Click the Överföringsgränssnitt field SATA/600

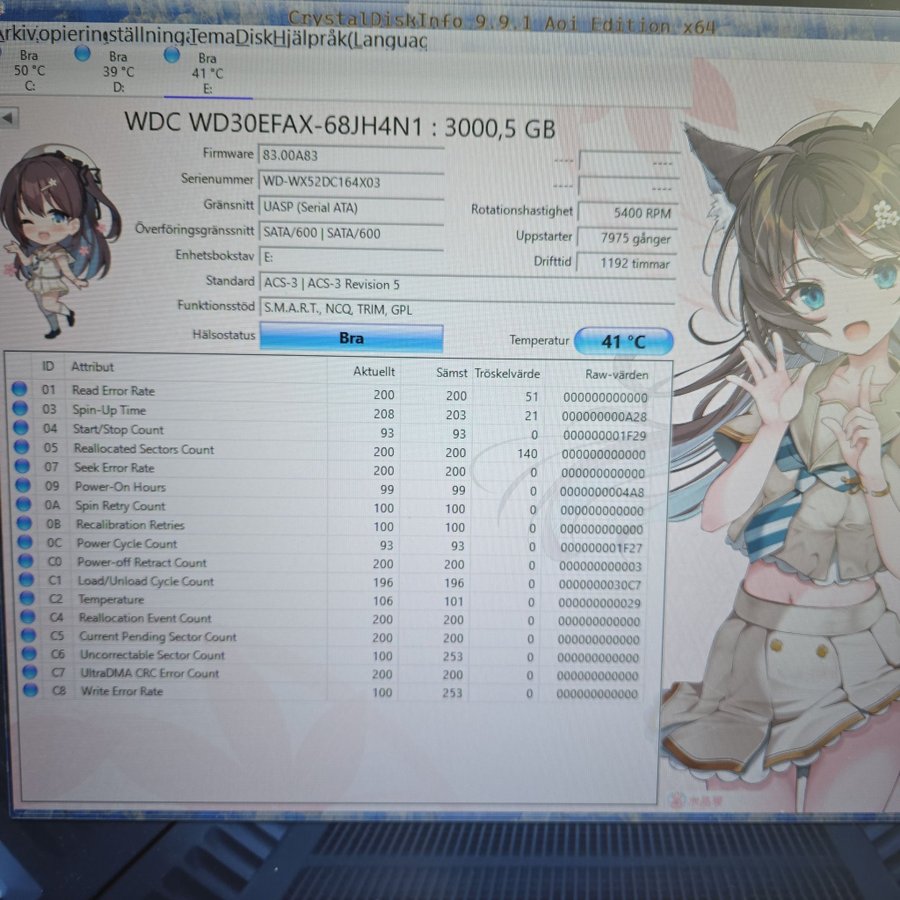(351, 233)
